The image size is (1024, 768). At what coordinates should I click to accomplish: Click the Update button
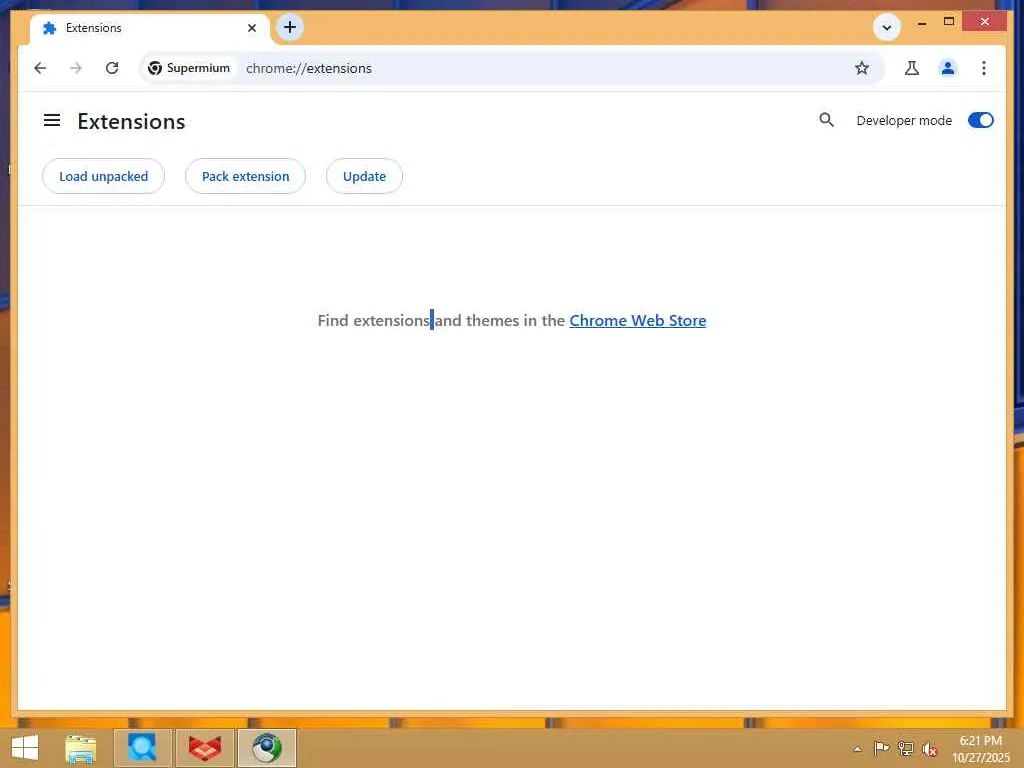[x=364, y=176]
